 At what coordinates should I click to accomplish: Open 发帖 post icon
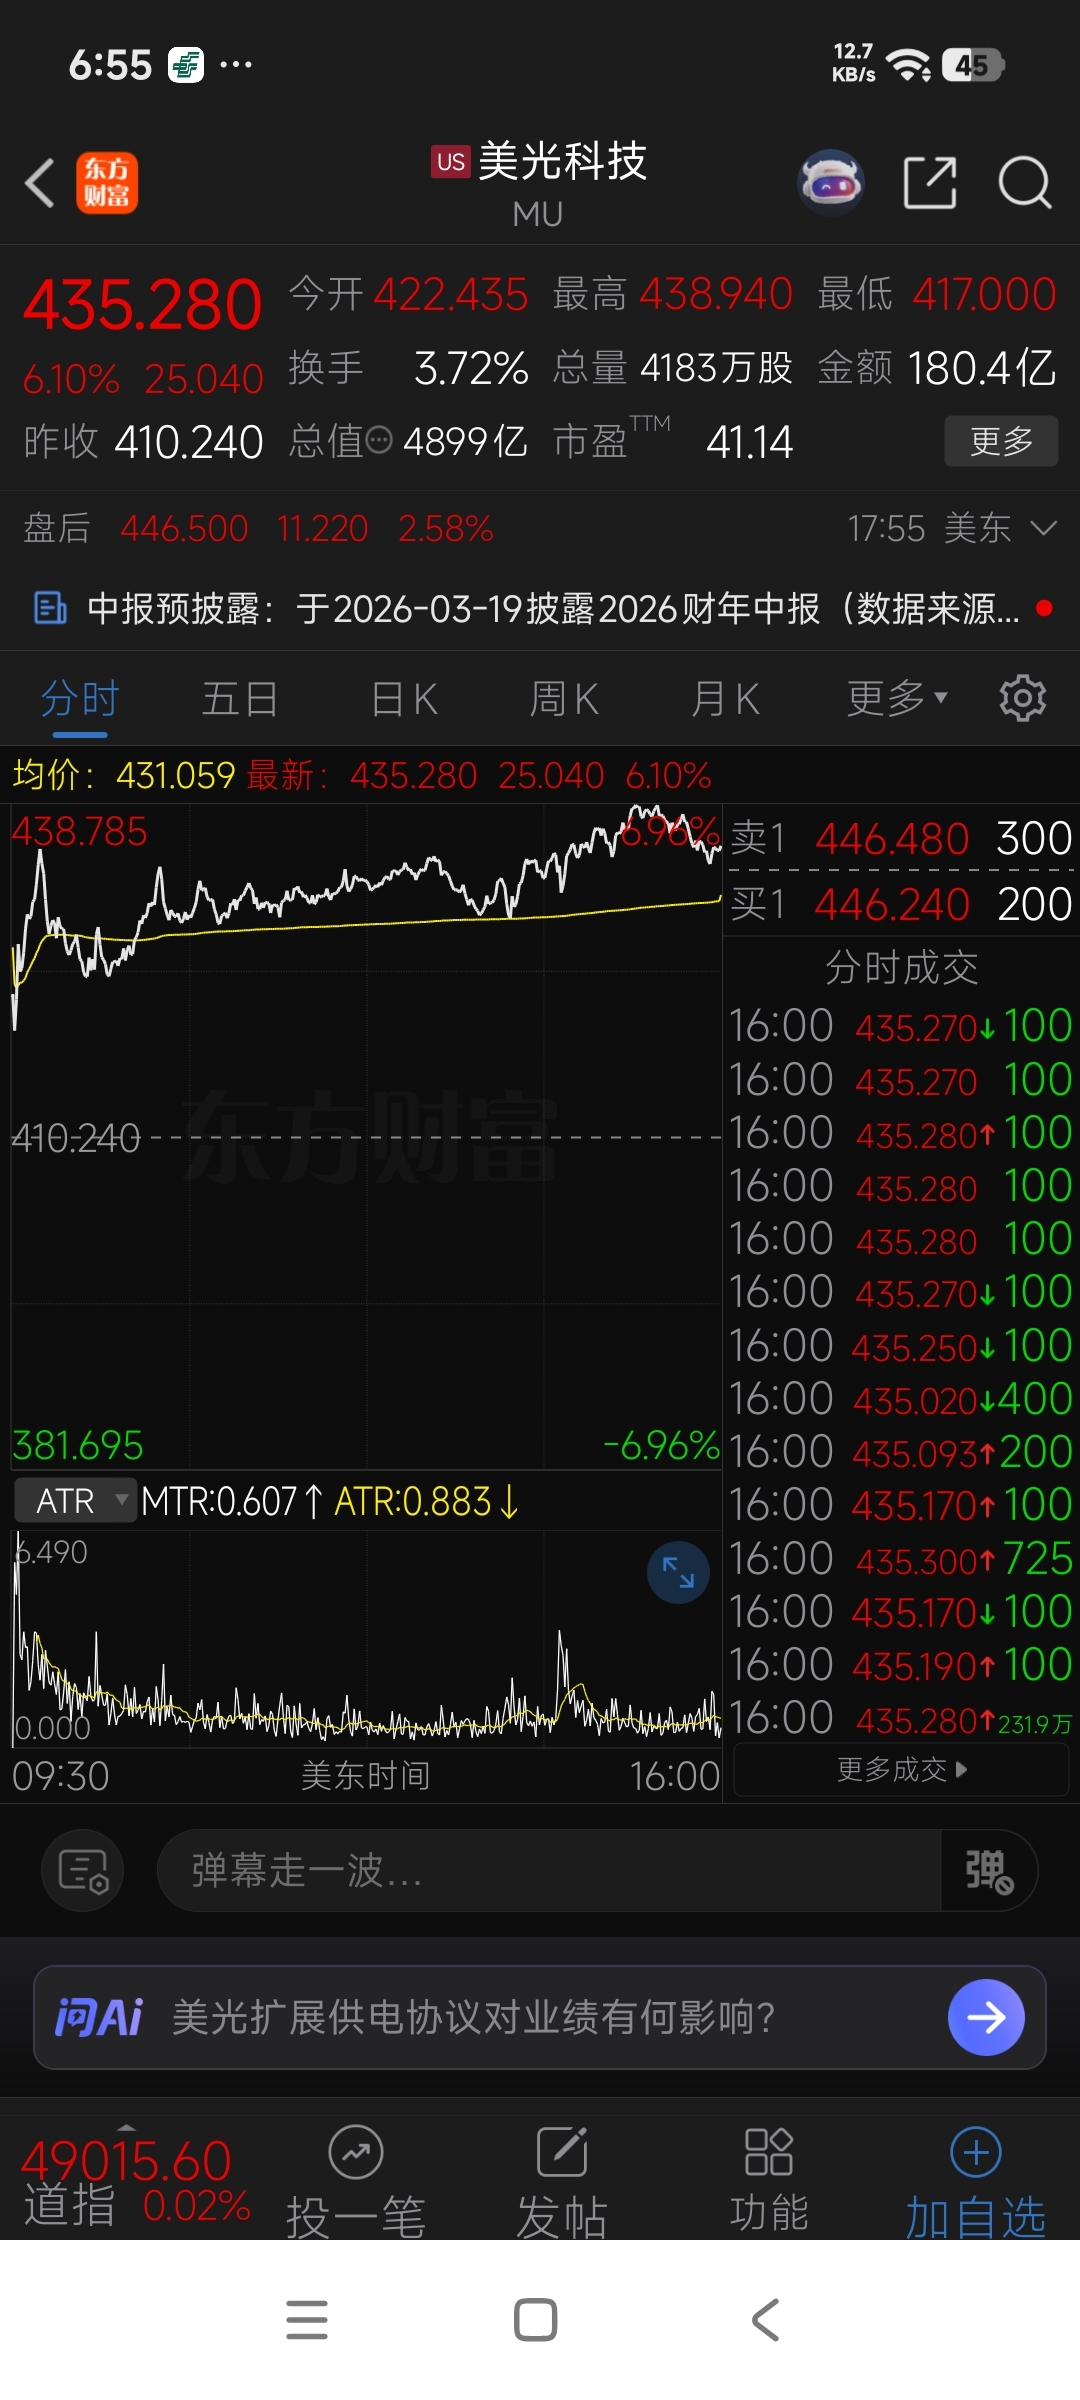pyautogui.click(x=562, y=2152)
